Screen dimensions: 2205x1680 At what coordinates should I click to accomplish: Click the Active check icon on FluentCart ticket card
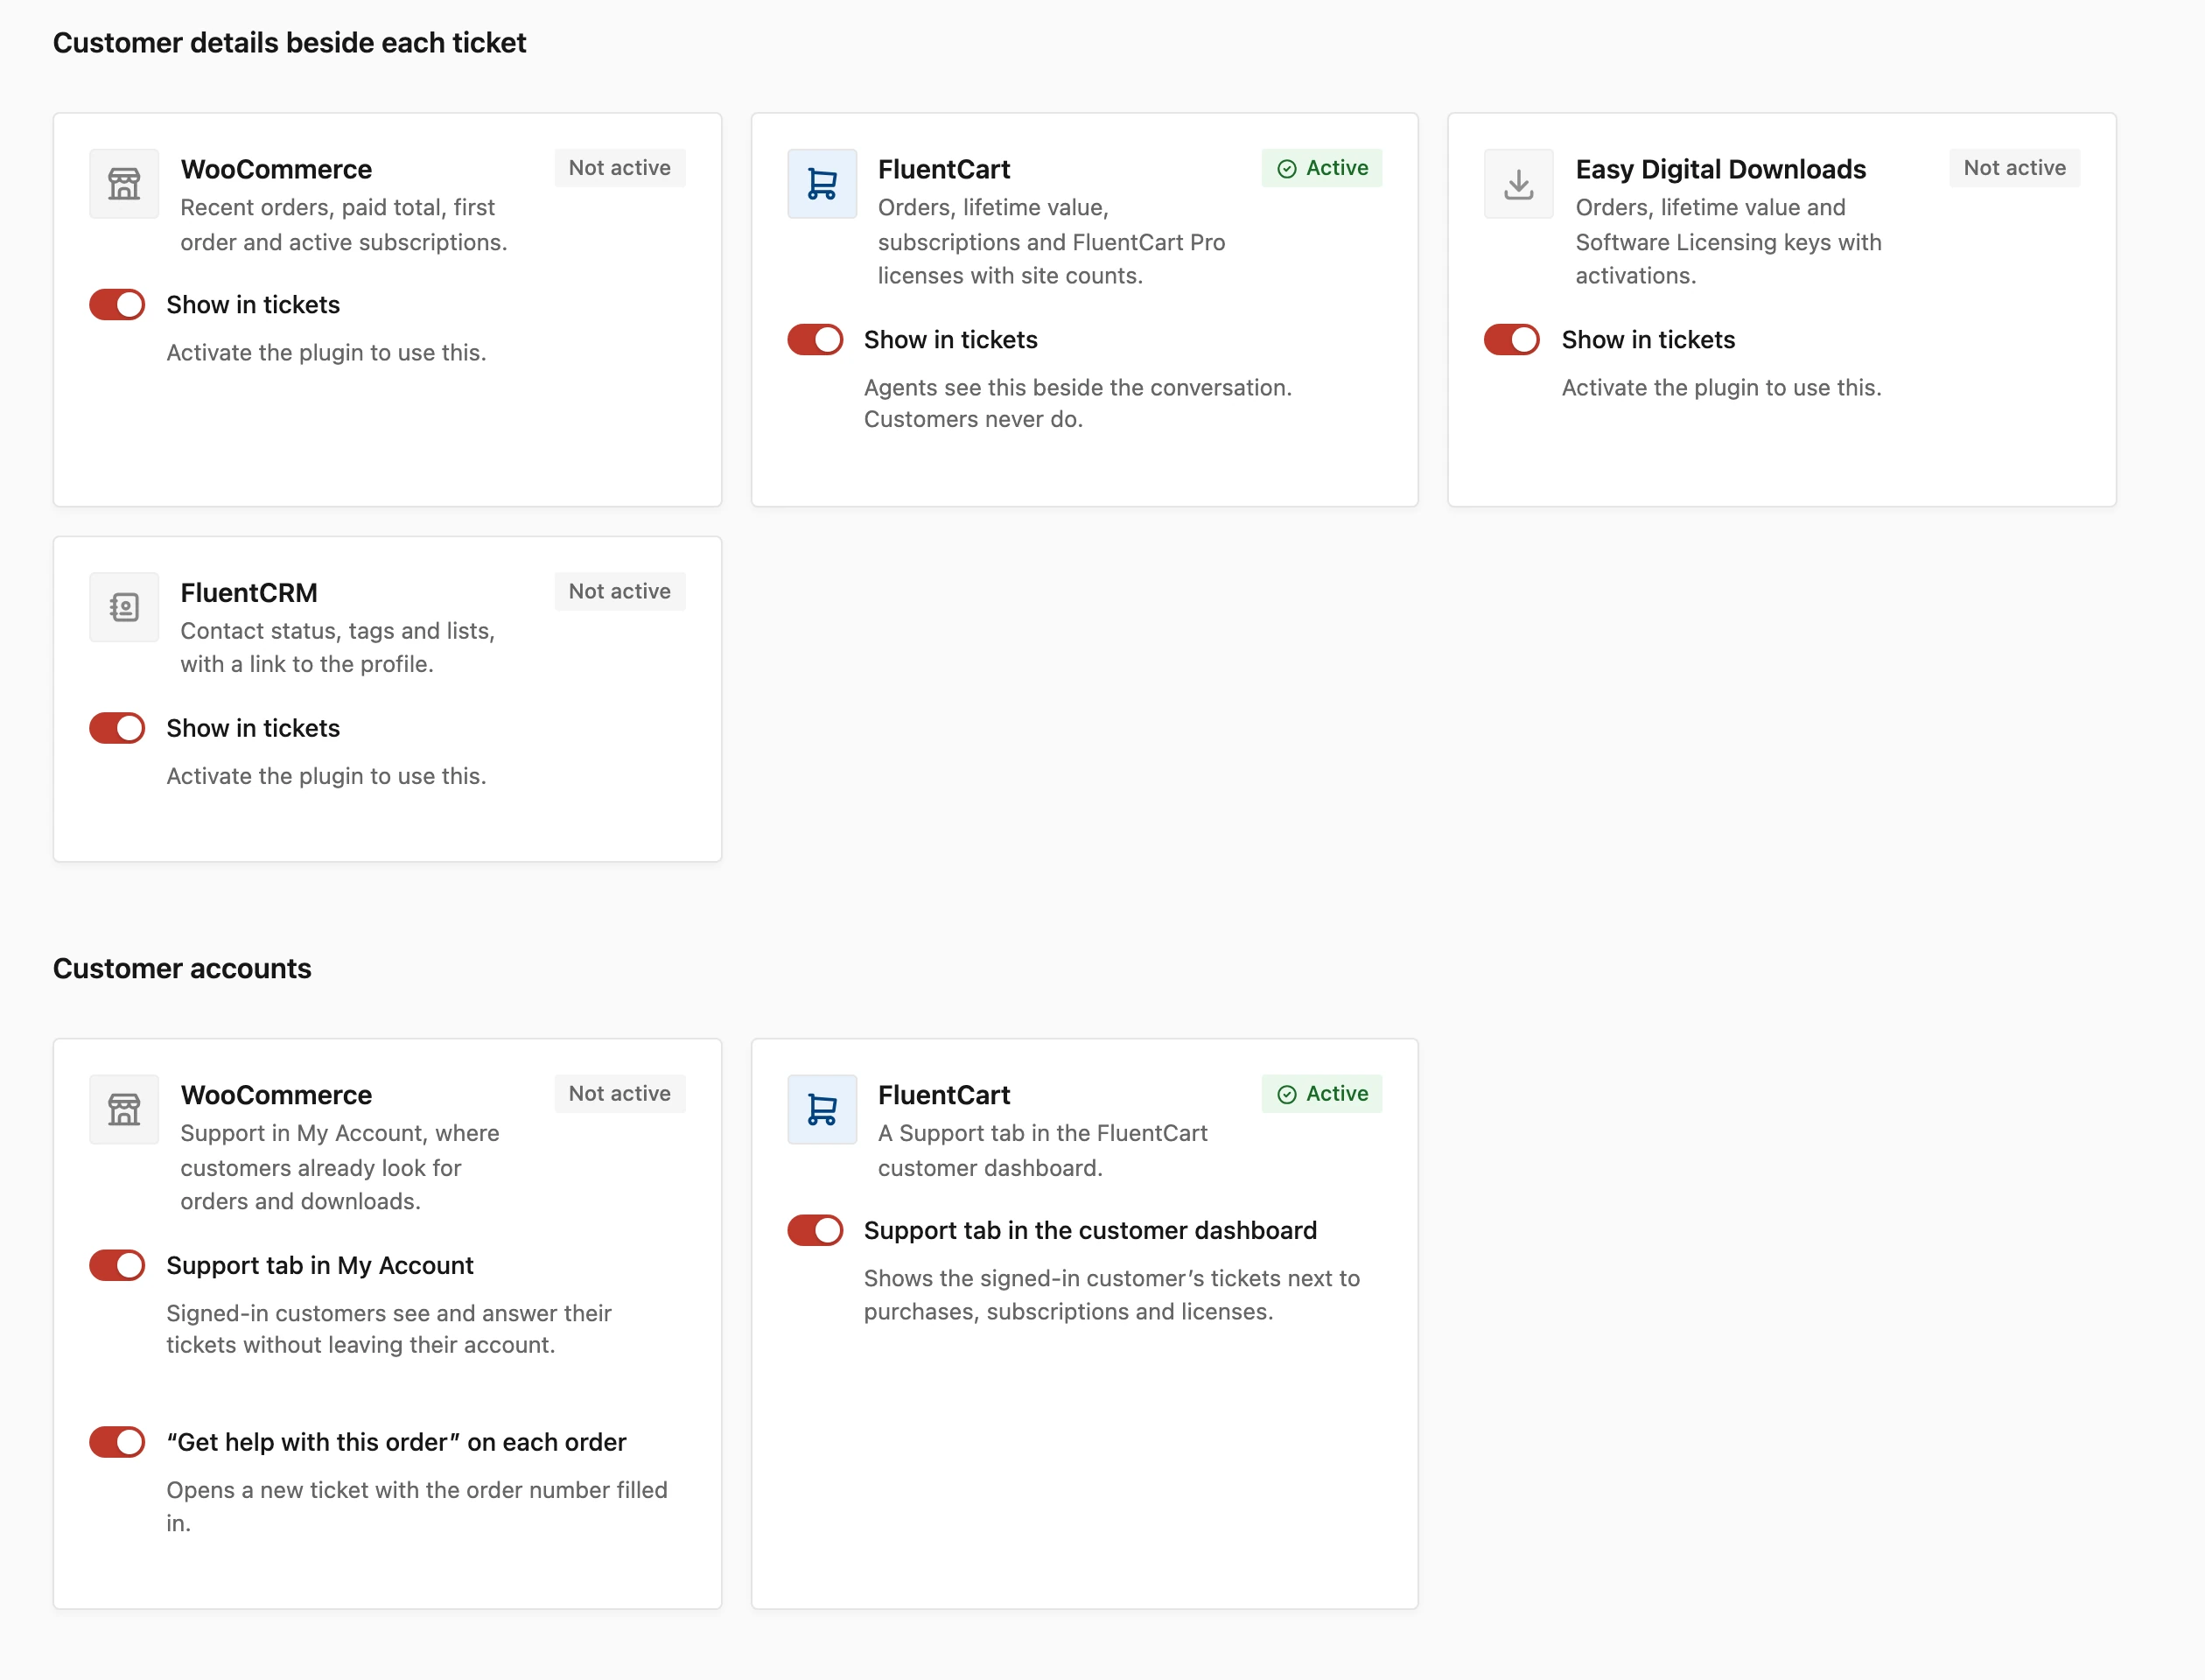coord(1287,169)
